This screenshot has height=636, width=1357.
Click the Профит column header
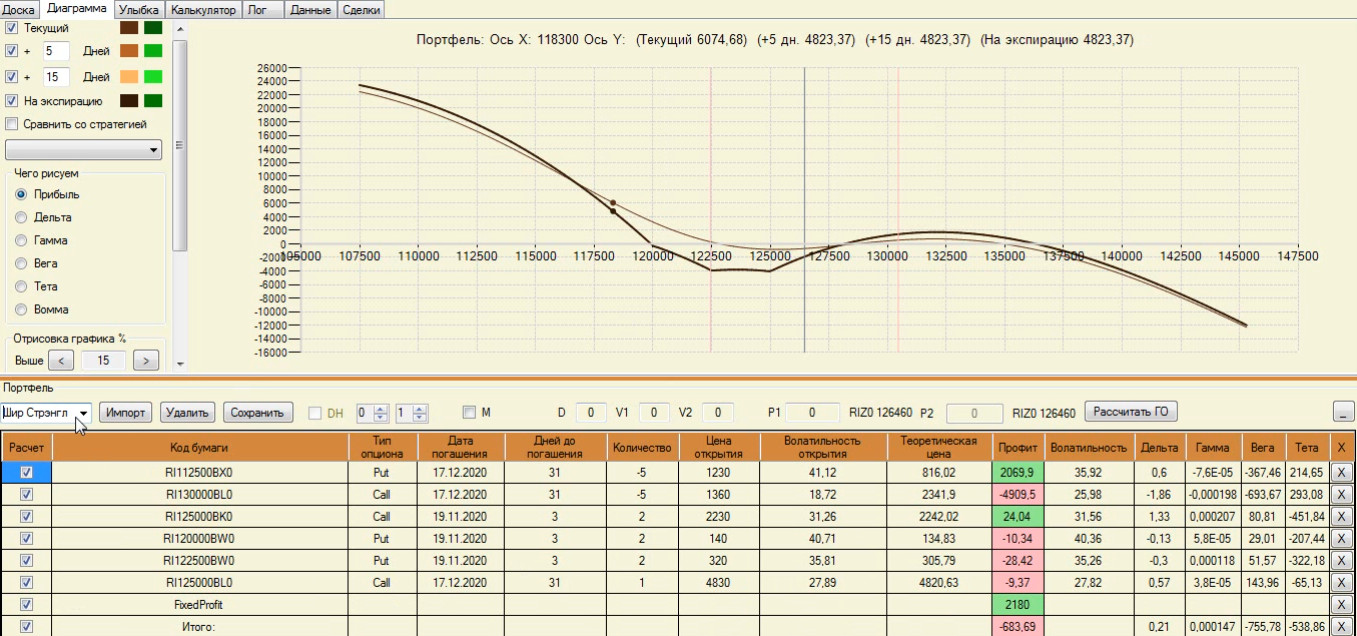[1017, 447]
